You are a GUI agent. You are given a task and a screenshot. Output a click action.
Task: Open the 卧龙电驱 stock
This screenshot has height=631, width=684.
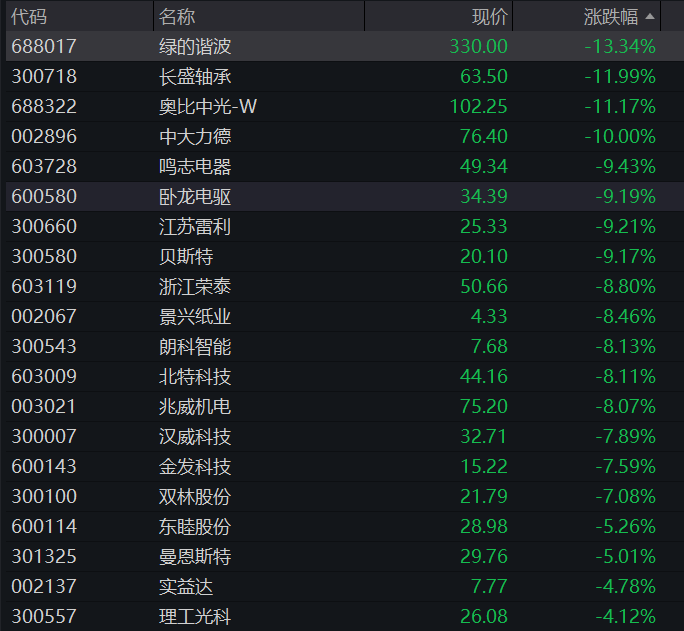[x=195, y=197]
